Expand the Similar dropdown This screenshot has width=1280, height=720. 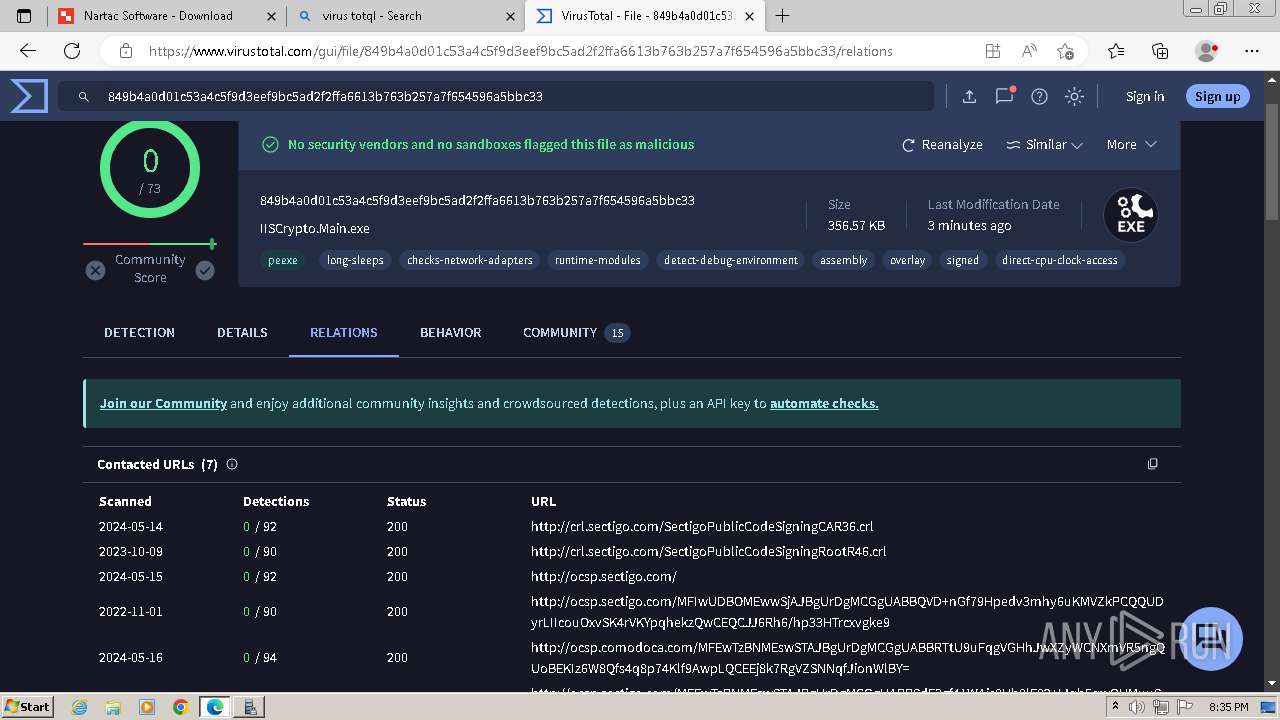tap(1044, 144)
